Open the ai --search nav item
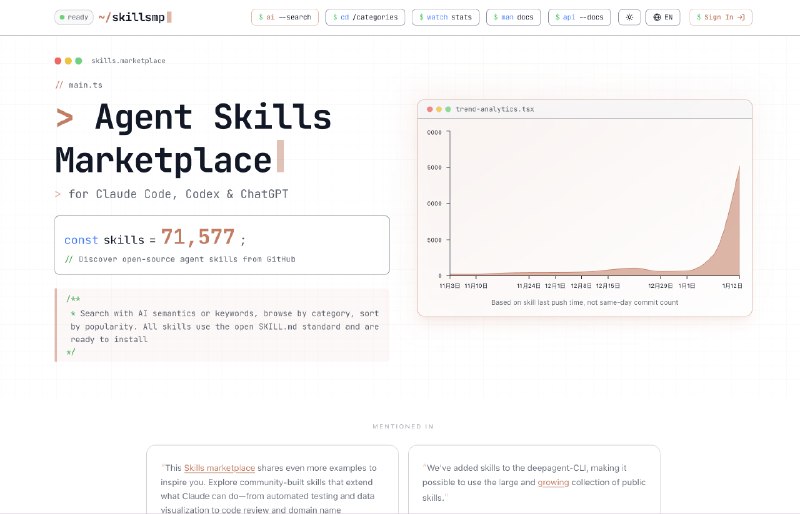 pos(284,17)
